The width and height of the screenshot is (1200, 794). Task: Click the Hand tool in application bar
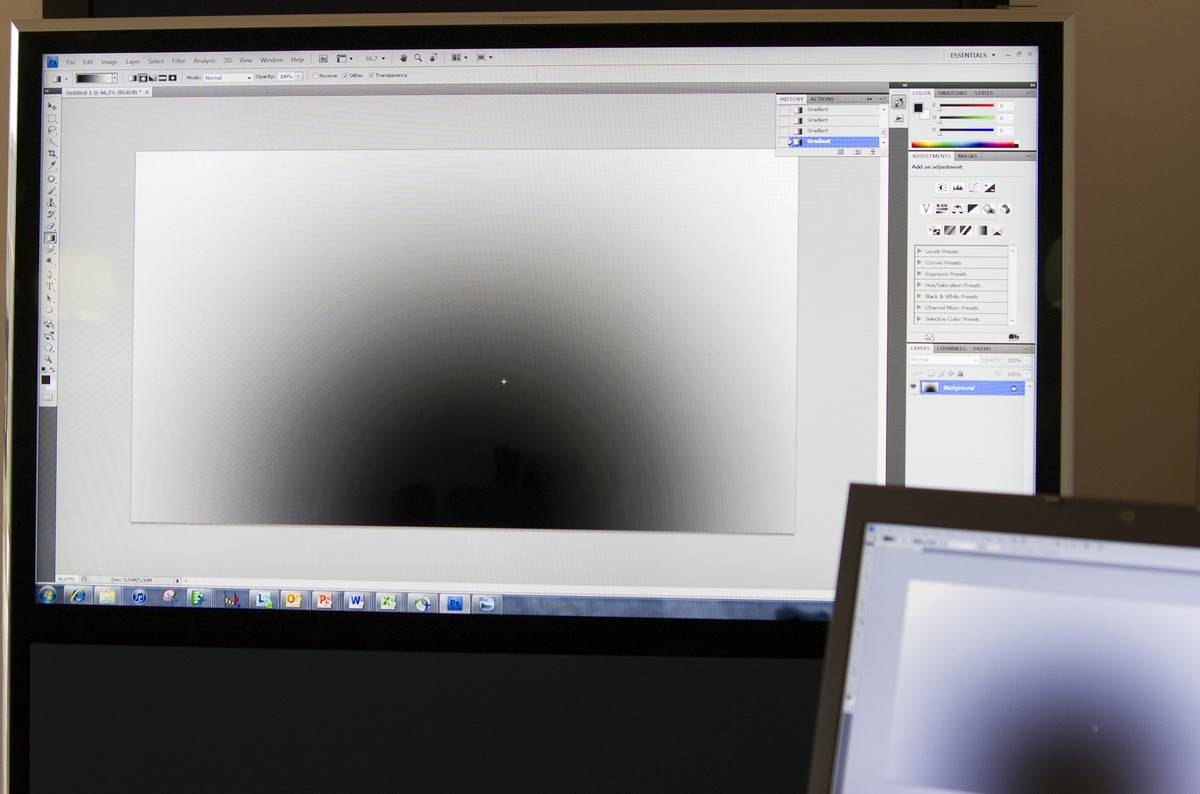(403, 58)
